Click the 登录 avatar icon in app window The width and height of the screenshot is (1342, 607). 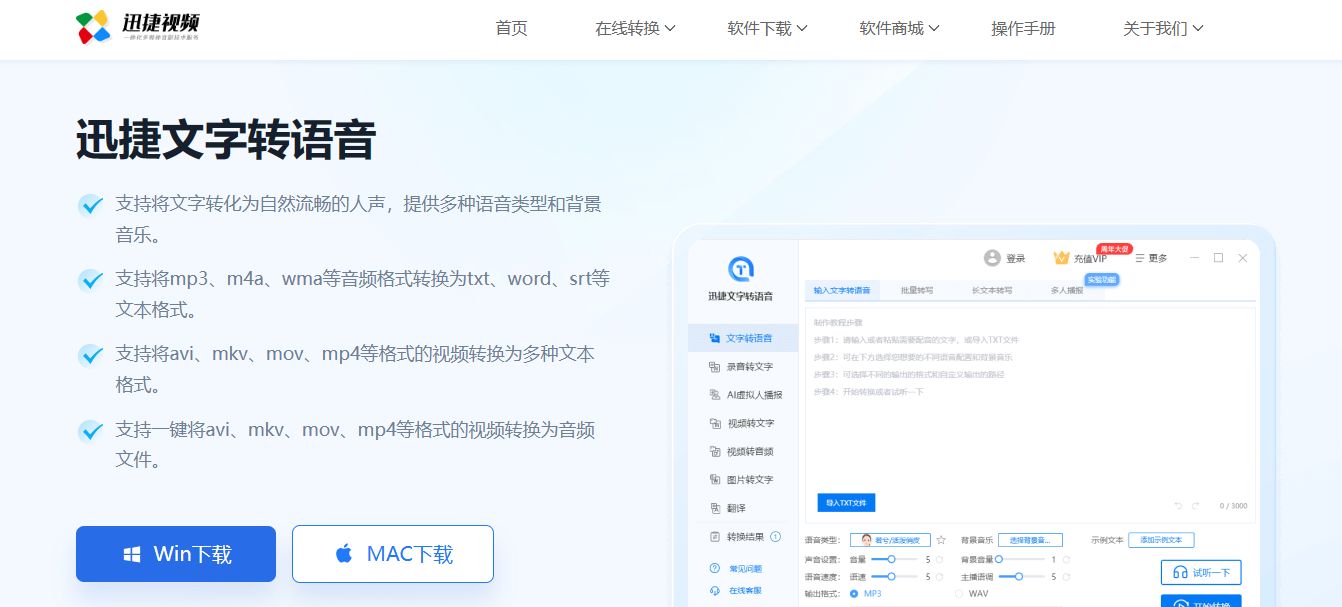[992, 258]
